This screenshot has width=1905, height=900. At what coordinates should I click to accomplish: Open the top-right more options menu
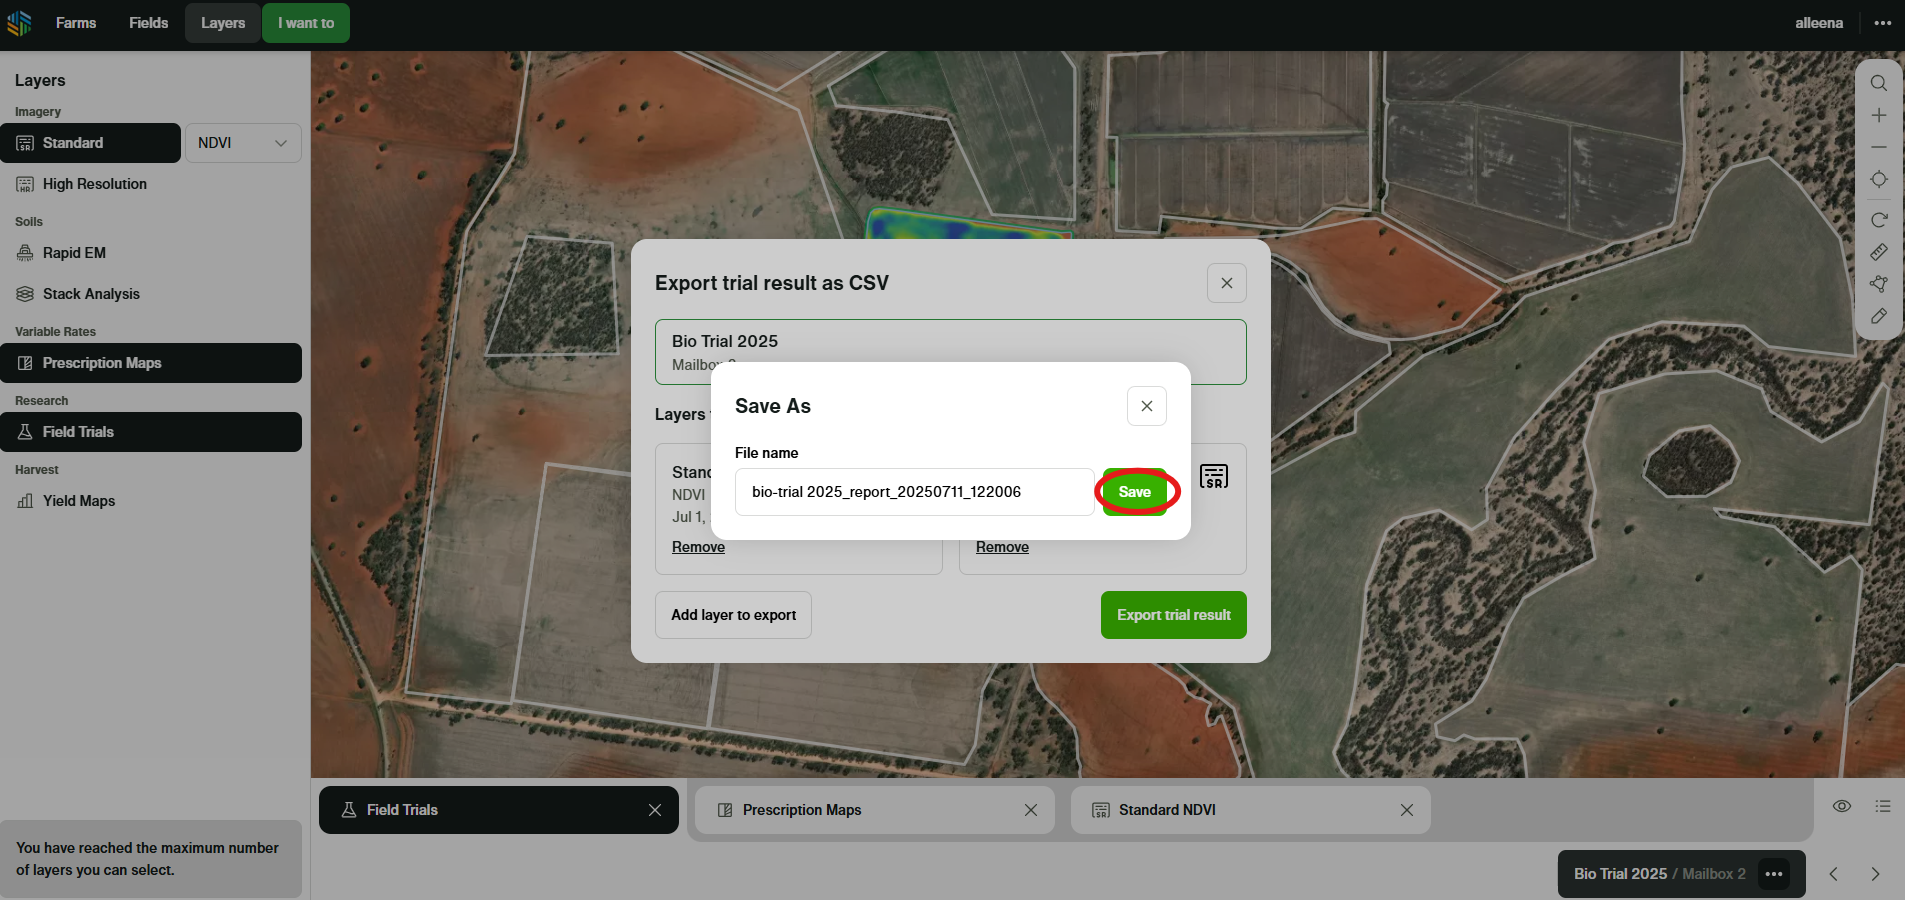1882,23
